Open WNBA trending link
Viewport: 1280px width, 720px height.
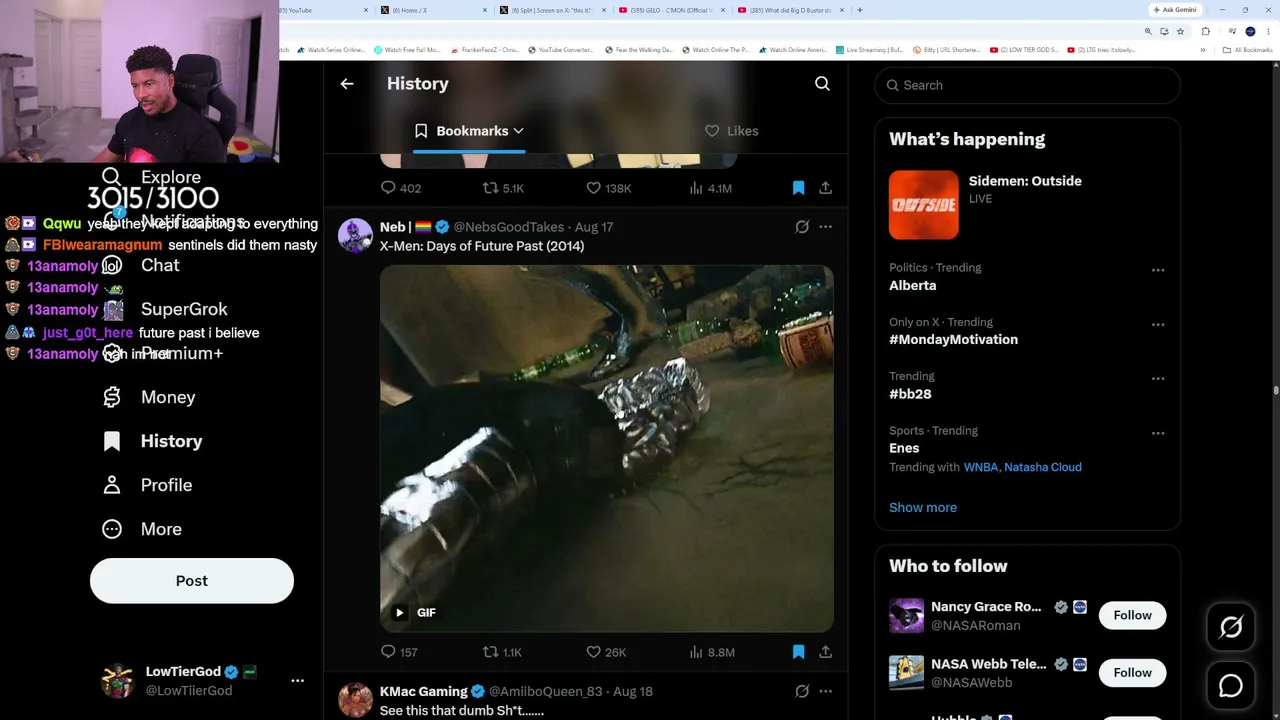[981, 467]
